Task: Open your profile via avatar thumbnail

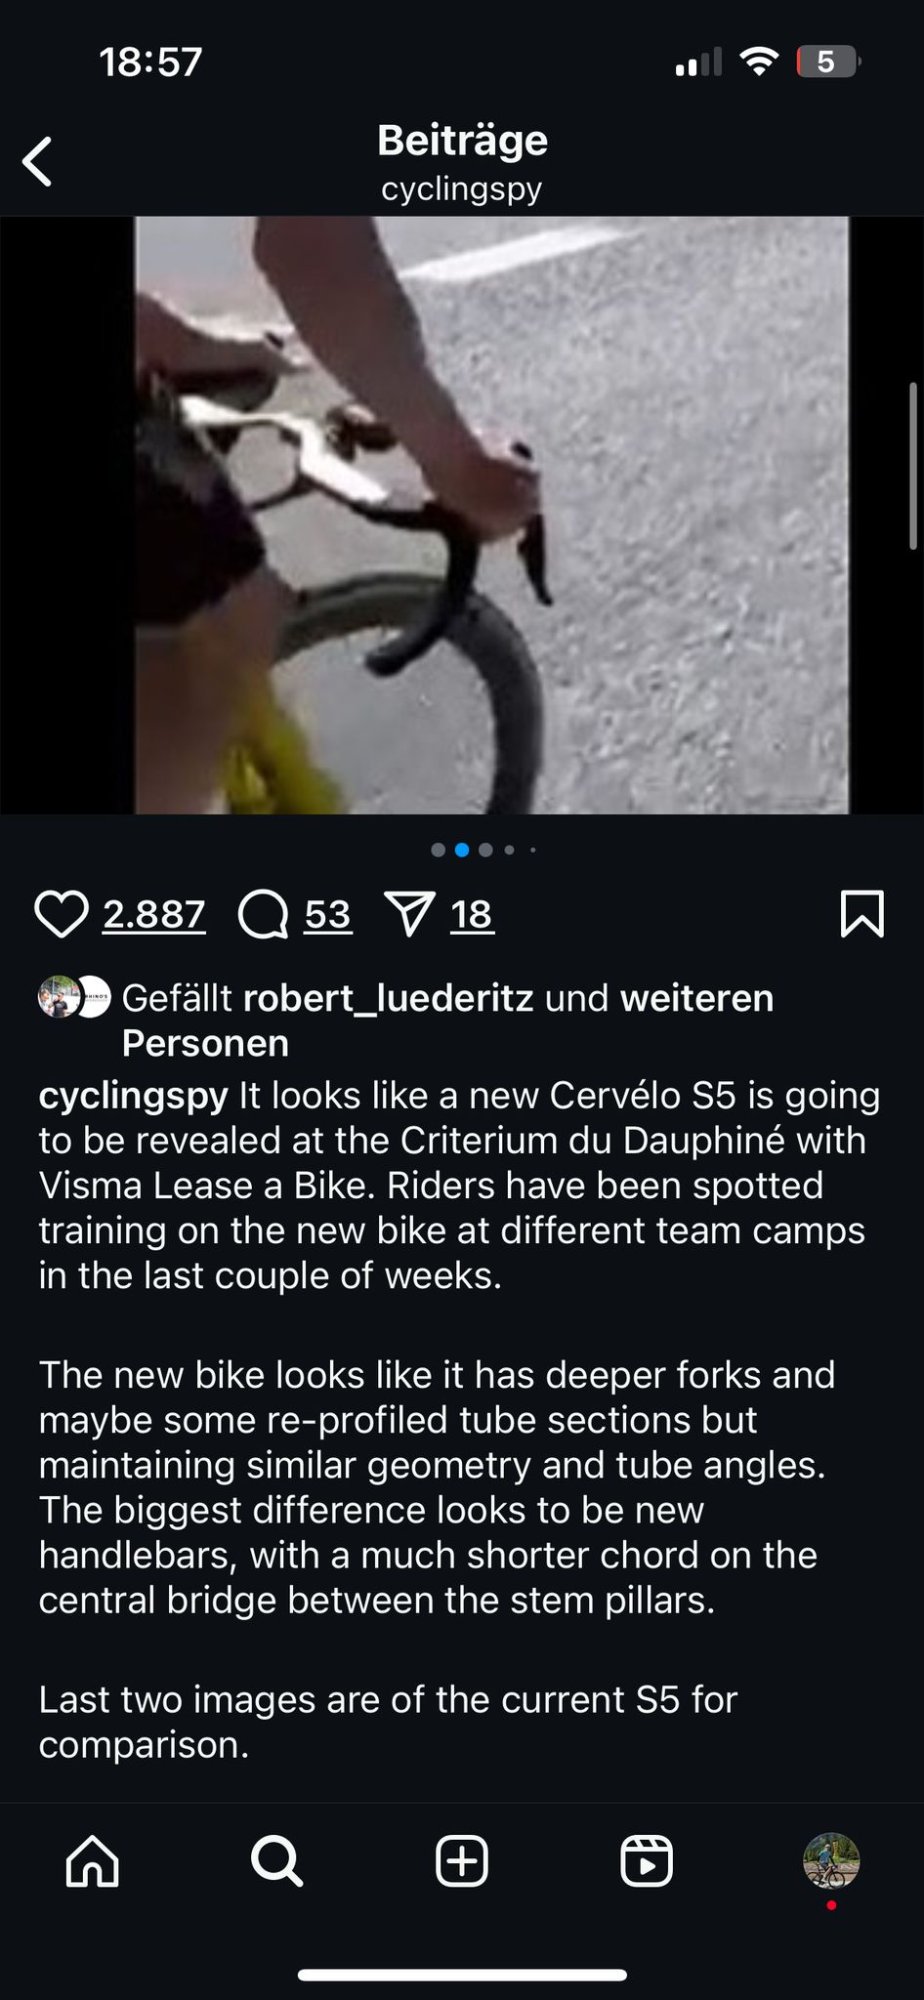Action: (x=831, y=1861)
